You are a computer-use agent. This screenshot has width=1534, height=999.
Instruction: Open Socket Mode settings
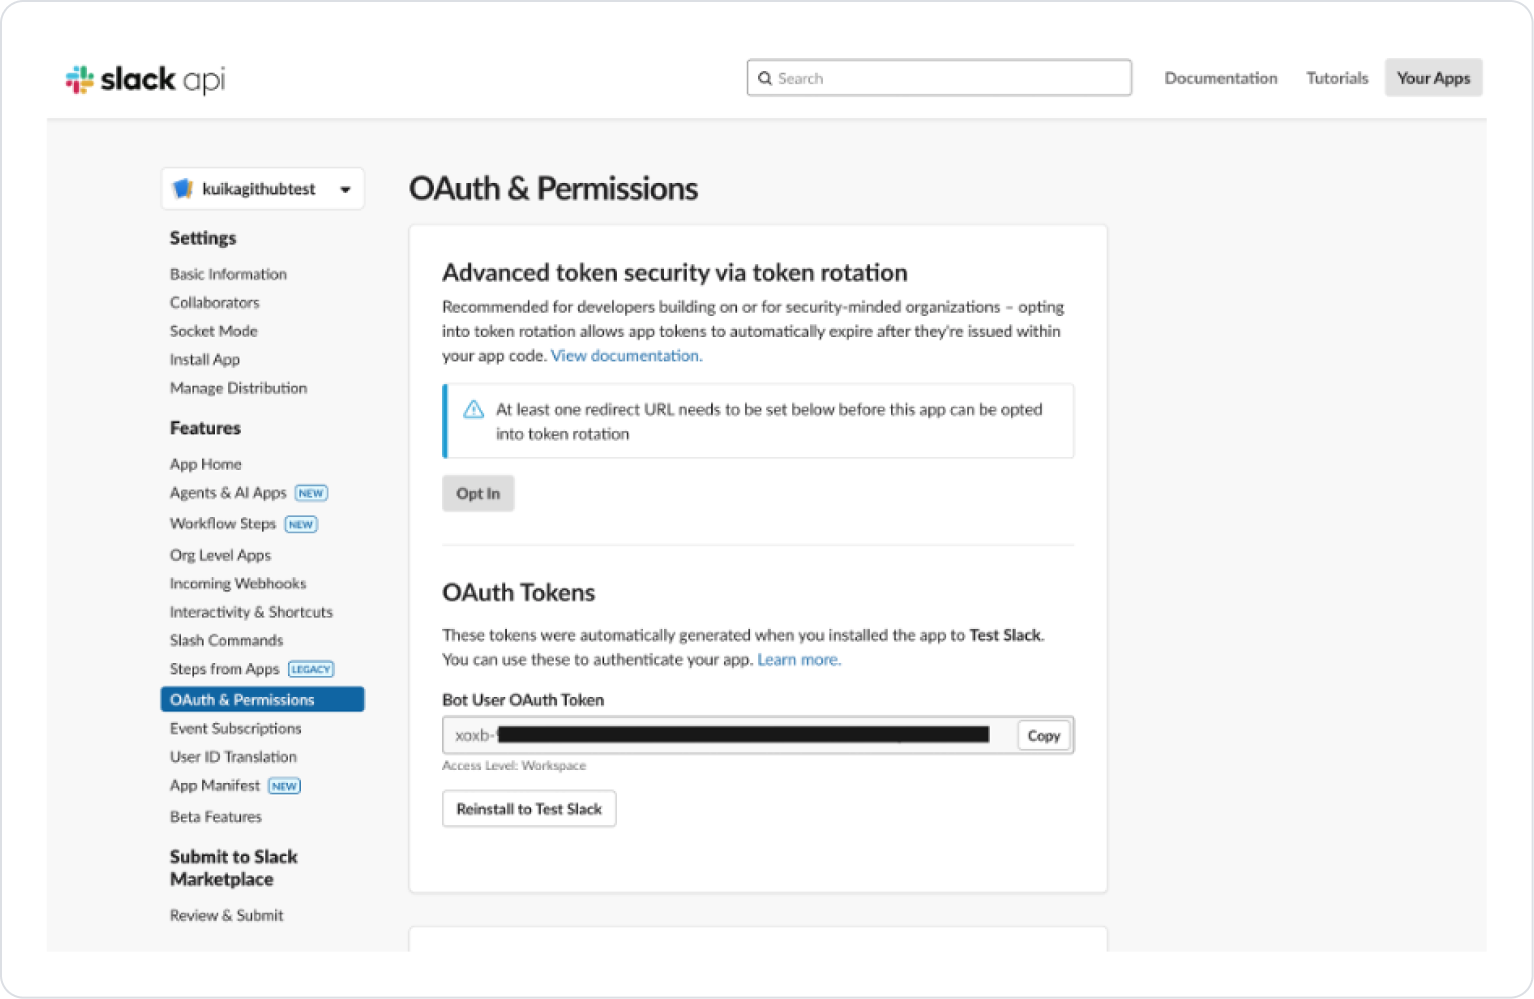(x=213, y=331)
